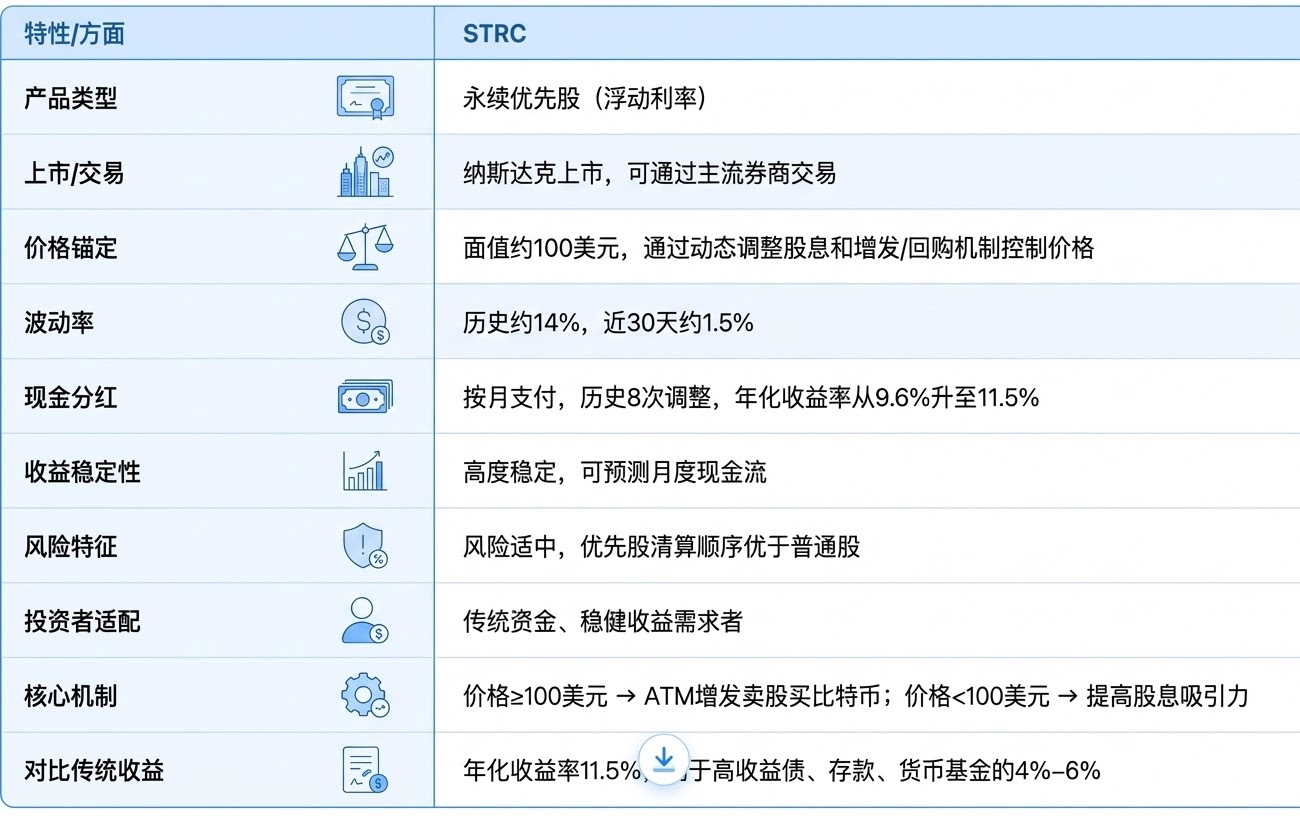Screen dimensions: 1300x816
Task: Click the document icon for 对比传统收益
Action: (x=366, y=770)
